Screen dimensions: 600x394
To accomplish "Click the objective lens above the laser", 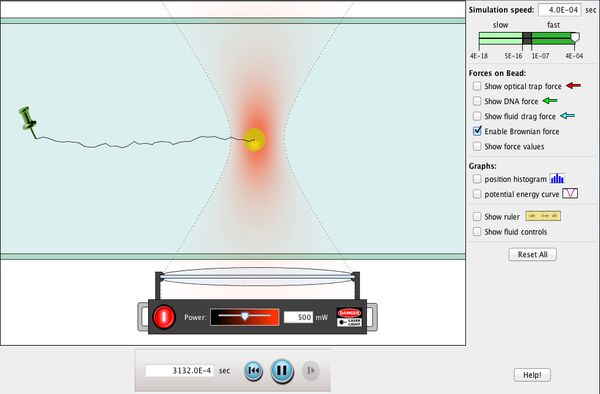I will [x=257, y=276].
